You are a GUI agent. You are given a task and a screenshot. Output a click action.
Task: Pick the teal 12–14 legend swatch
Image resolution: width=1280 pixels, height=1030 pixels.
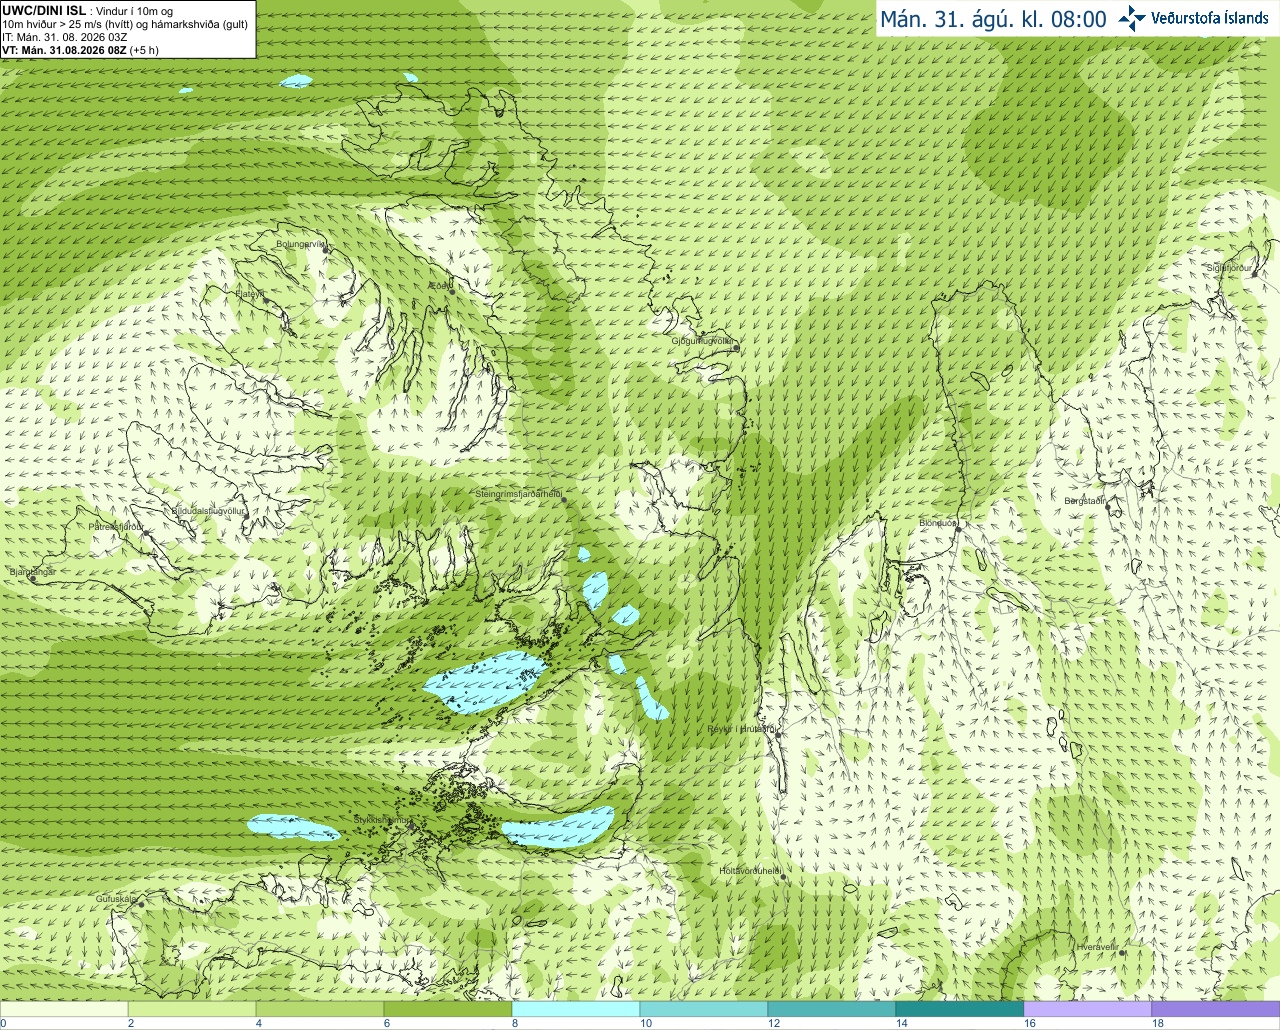[x=832, y=1009]
